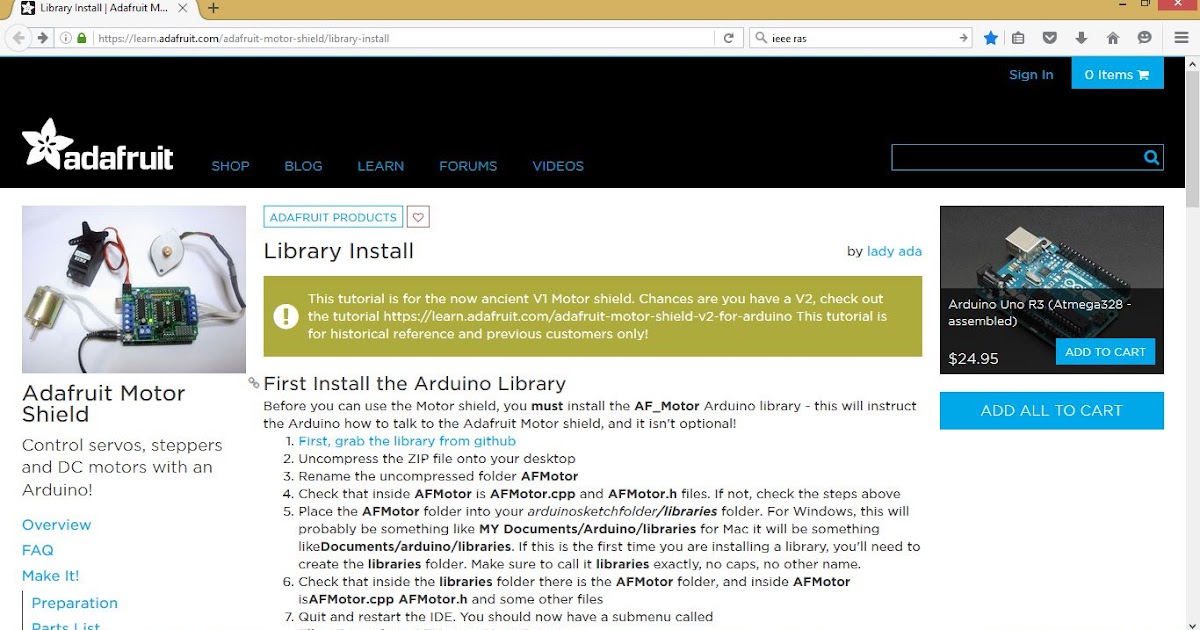Heart the Library Install tutorial
This screenshot has width=1200, height=630.
[418, 216]
